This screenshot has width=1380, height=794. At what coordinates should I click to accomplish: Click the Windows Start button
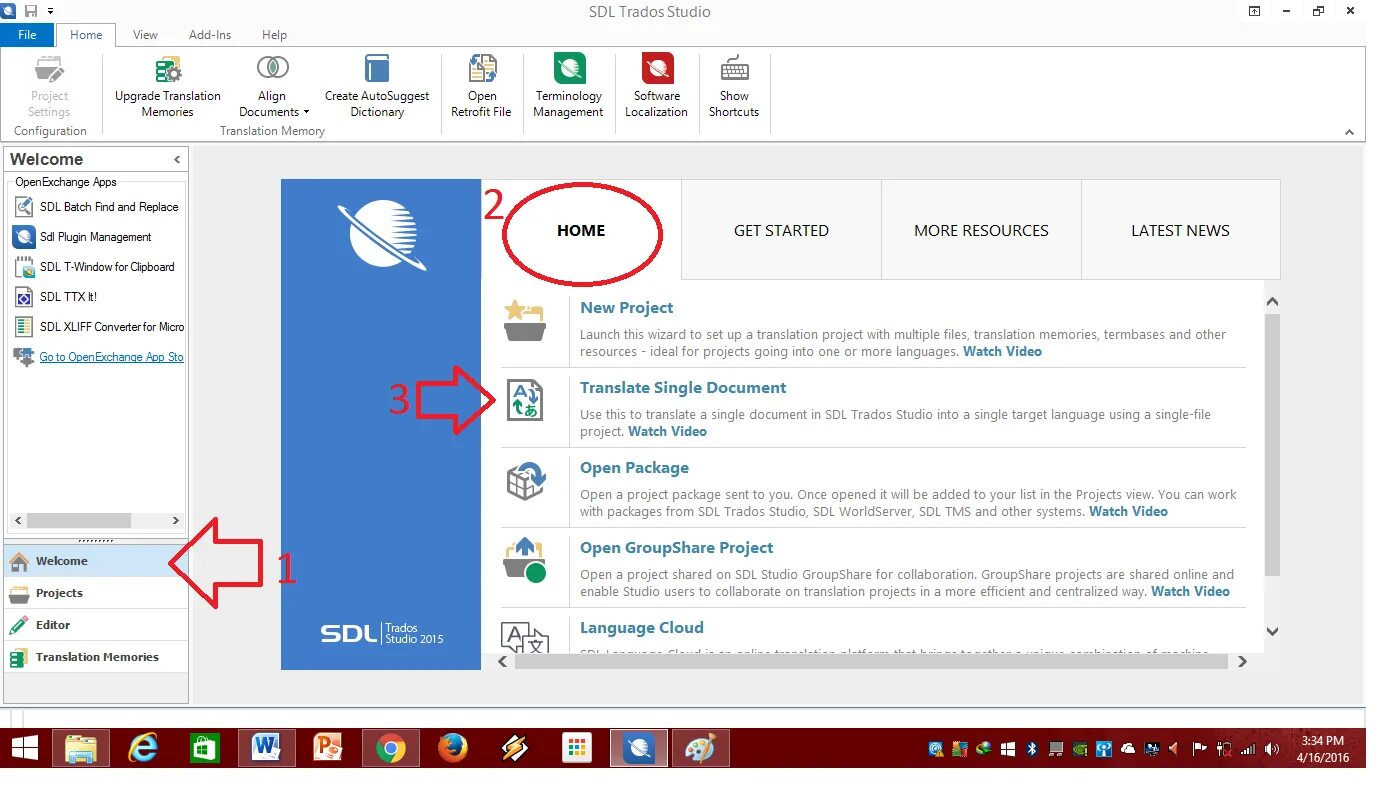click(x=24, y=748)
